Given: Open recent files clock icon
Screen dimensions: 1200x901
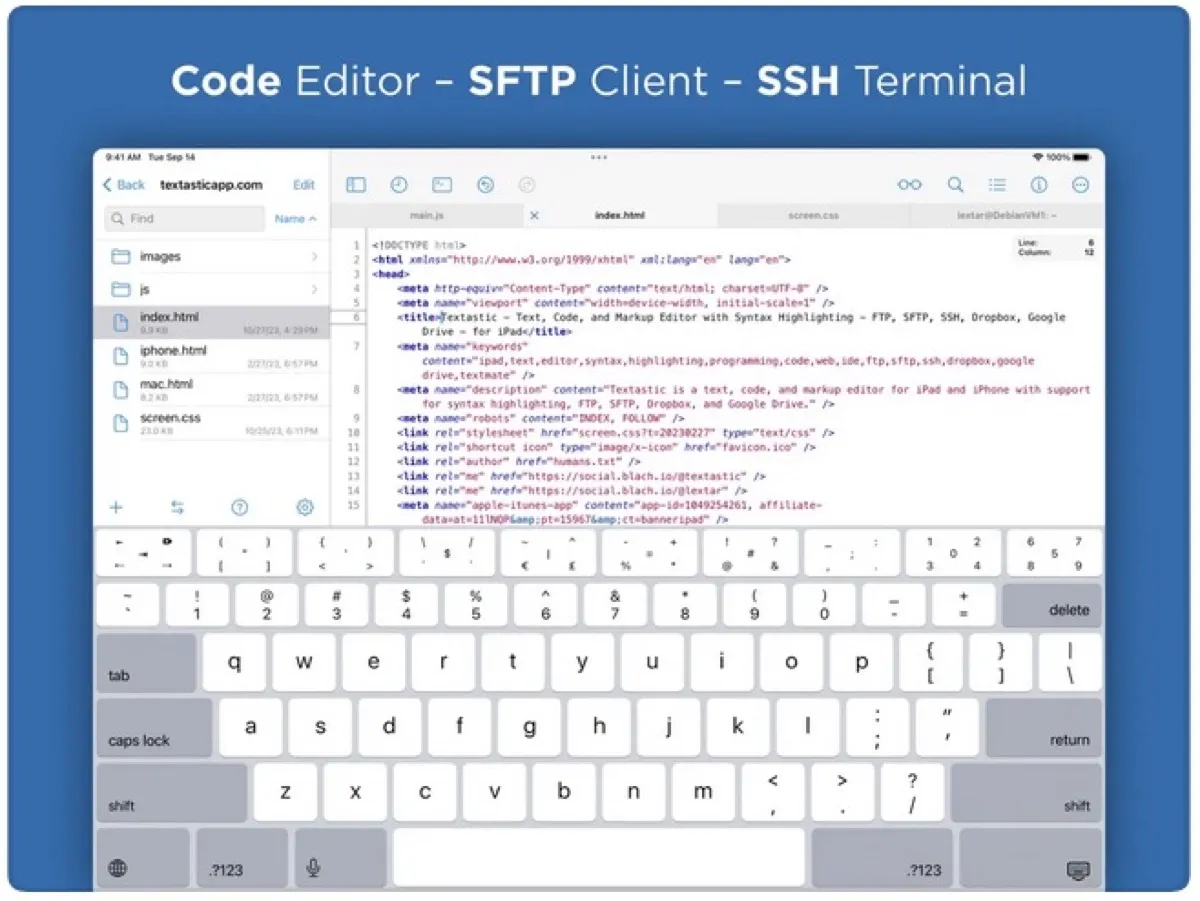Looking at the screenshot, I should 399,185.
